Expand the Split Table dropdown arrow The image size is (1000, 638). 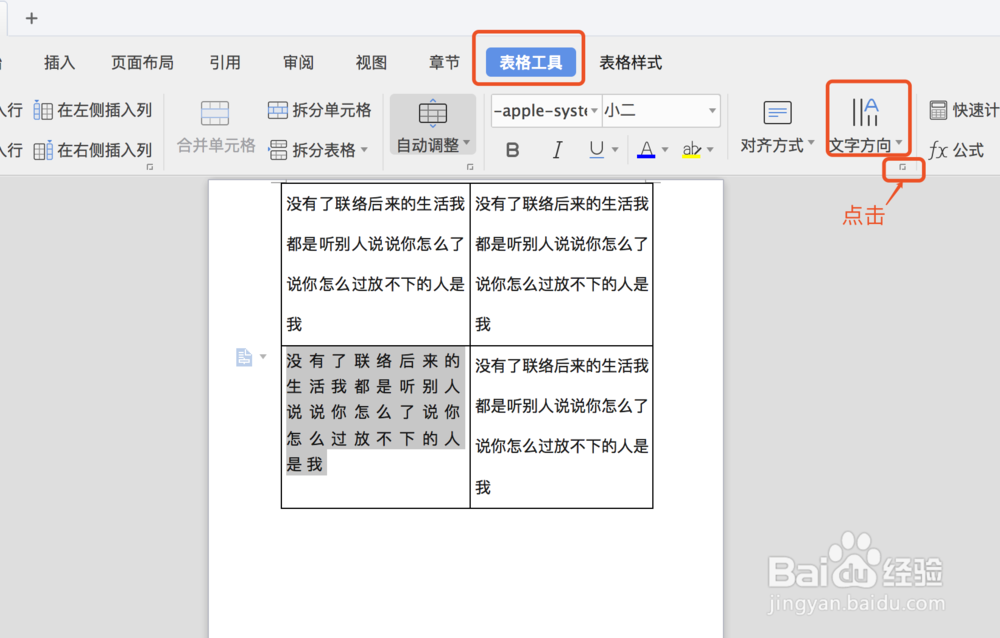pyautogui.click(x=356, y=150)
